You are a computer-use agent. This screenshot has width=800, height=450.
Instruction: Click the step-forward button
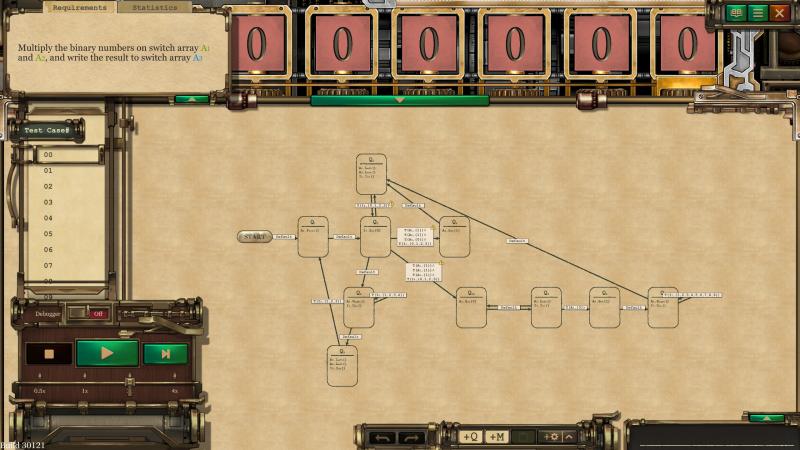(165, 353)
